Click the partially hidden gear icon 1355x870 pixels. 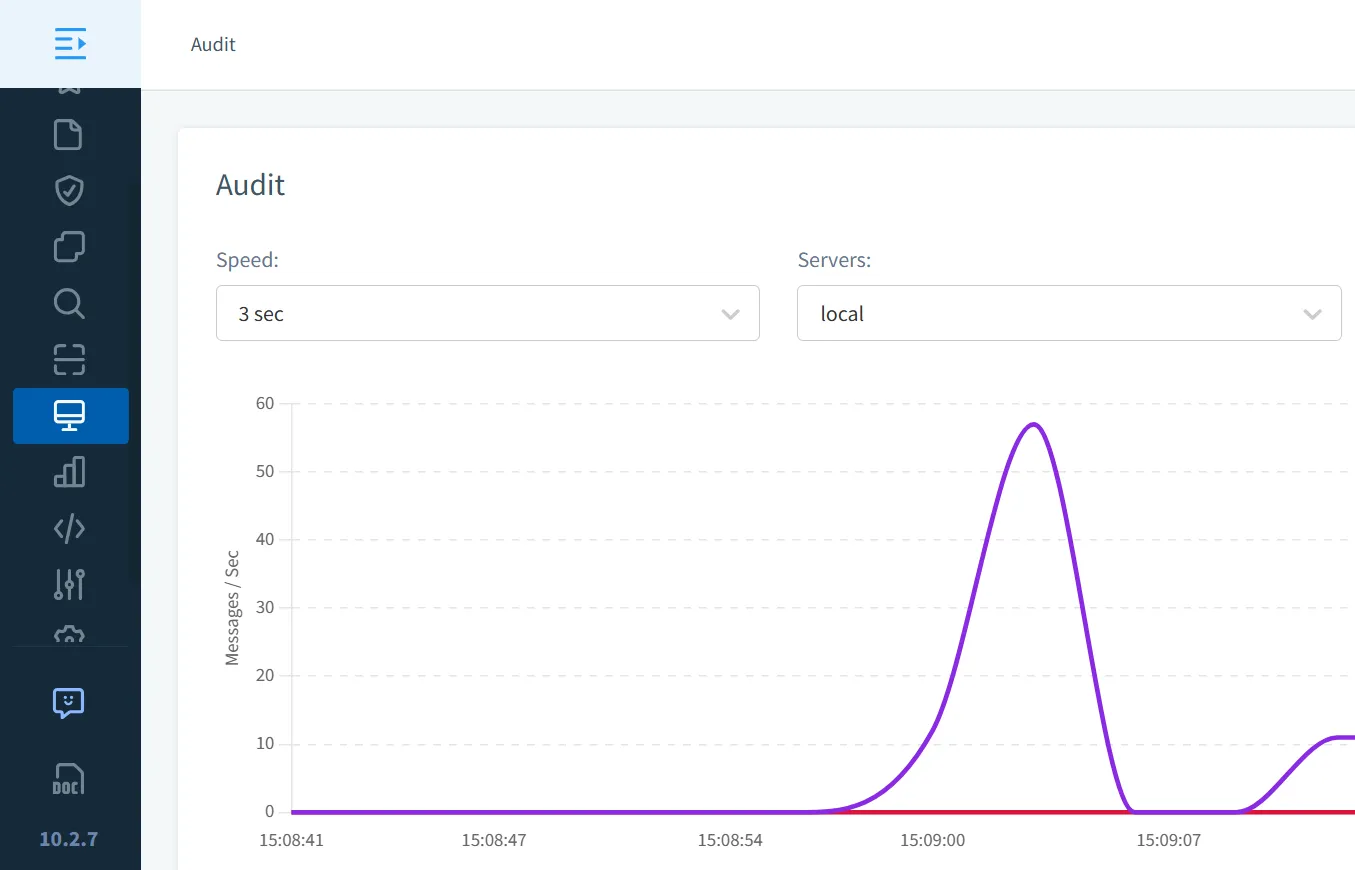(69, 635)
